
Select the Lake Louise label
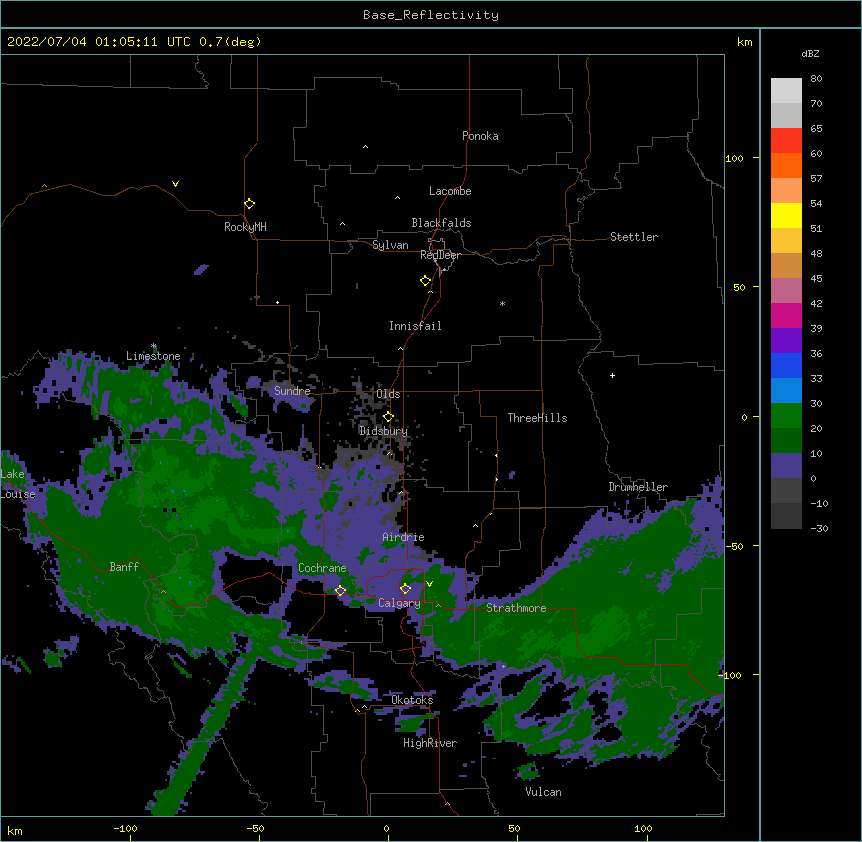pos(18,484)
